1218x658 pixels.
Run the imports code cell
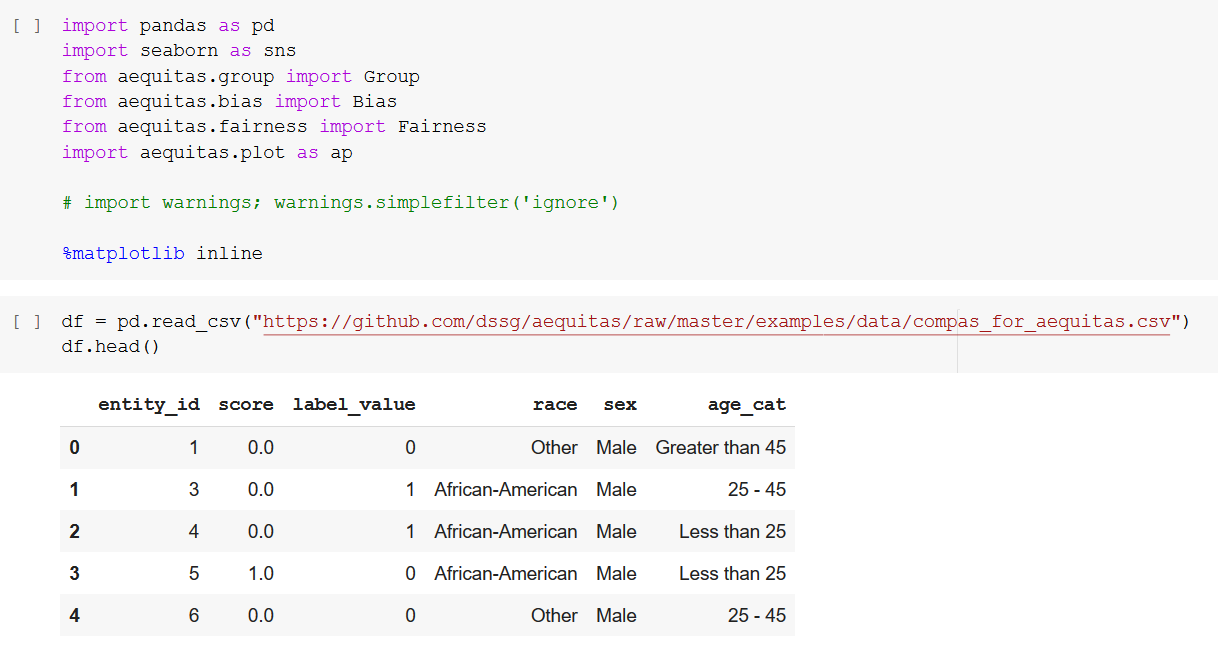[x=26, y=26]
